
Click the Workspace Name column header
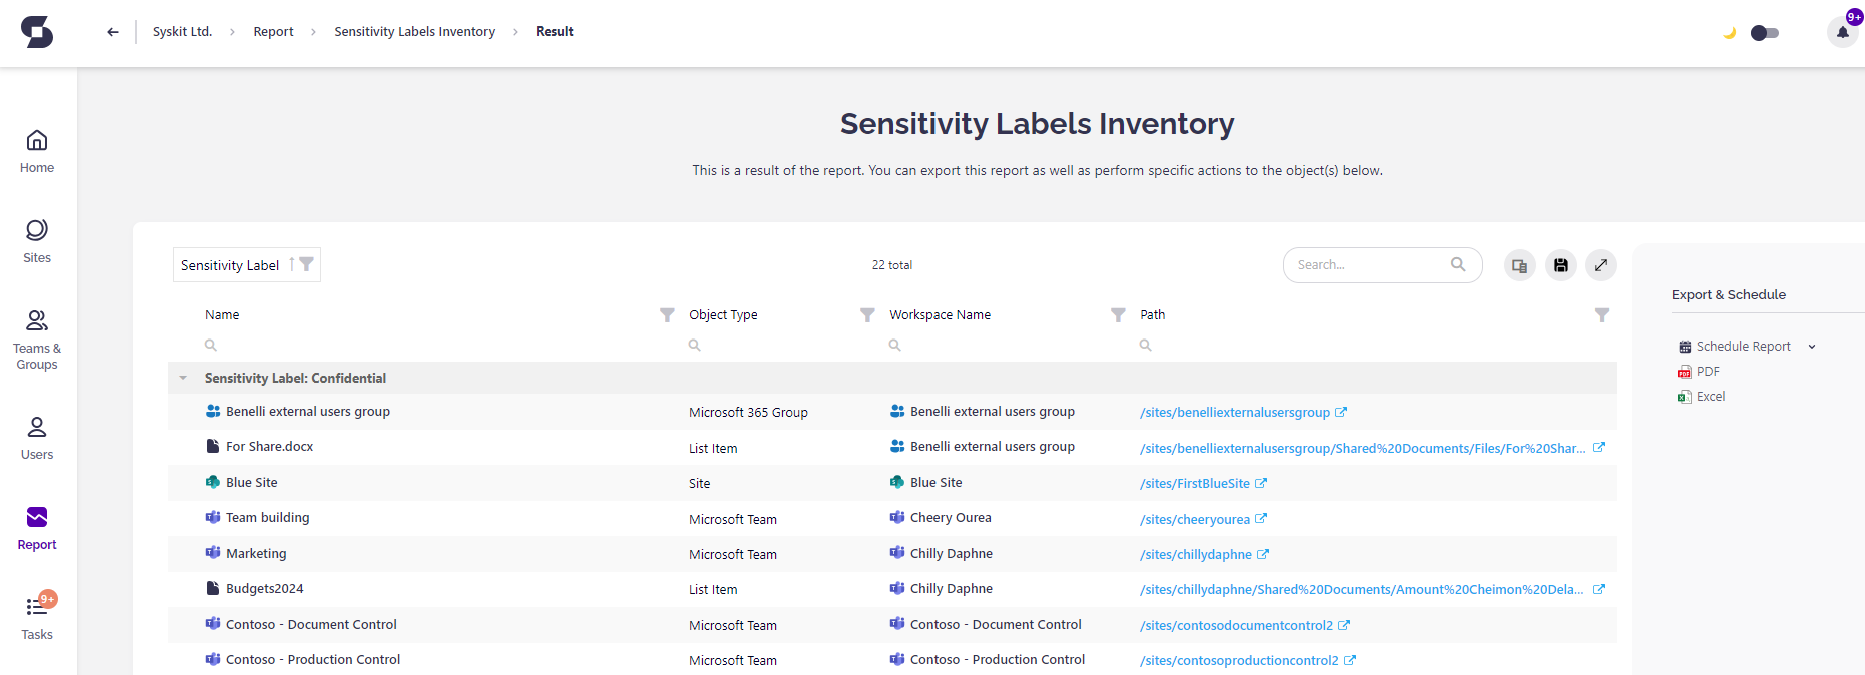tap(940, 314)
